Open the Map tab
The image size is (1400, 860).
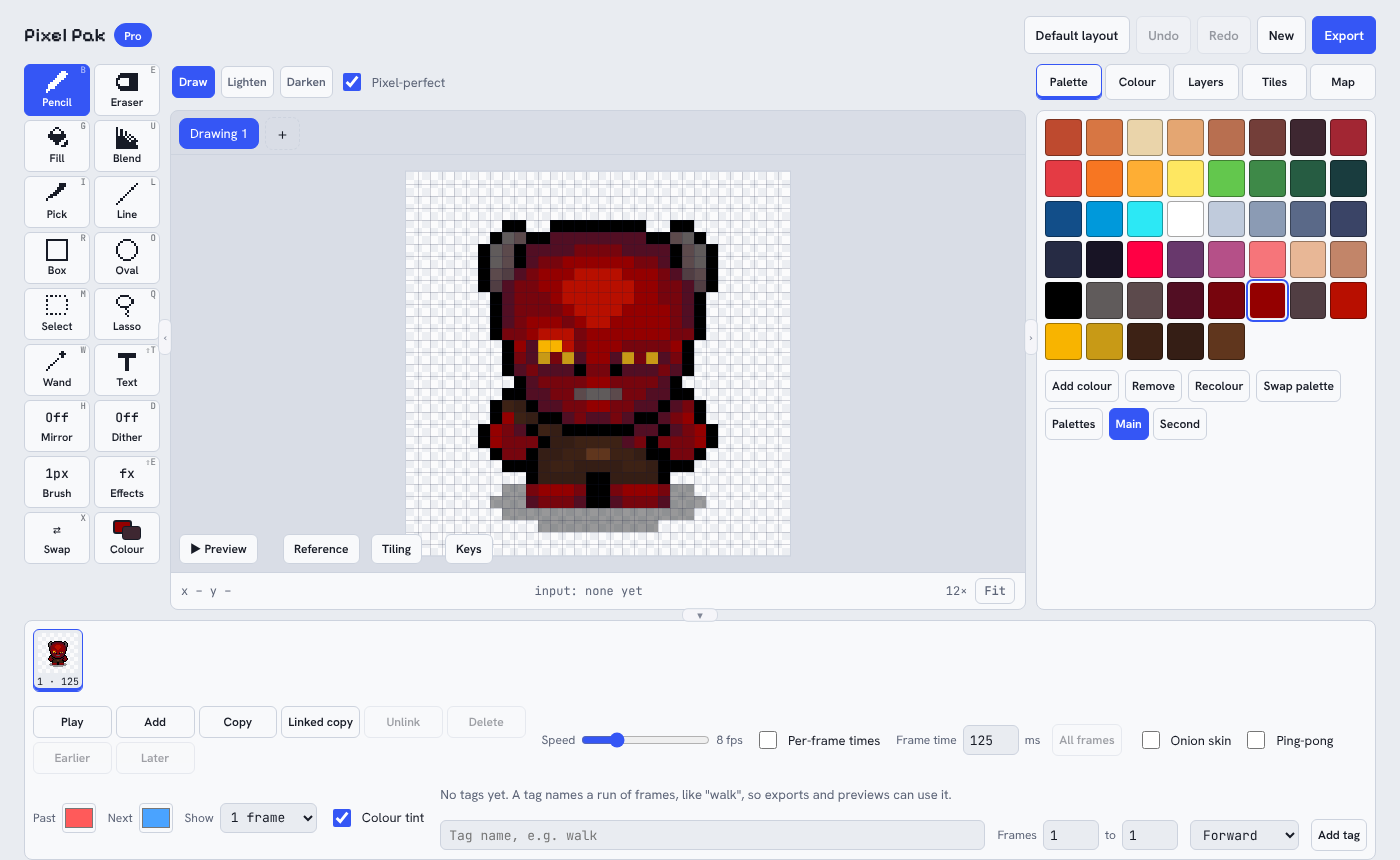[1343, 82]
